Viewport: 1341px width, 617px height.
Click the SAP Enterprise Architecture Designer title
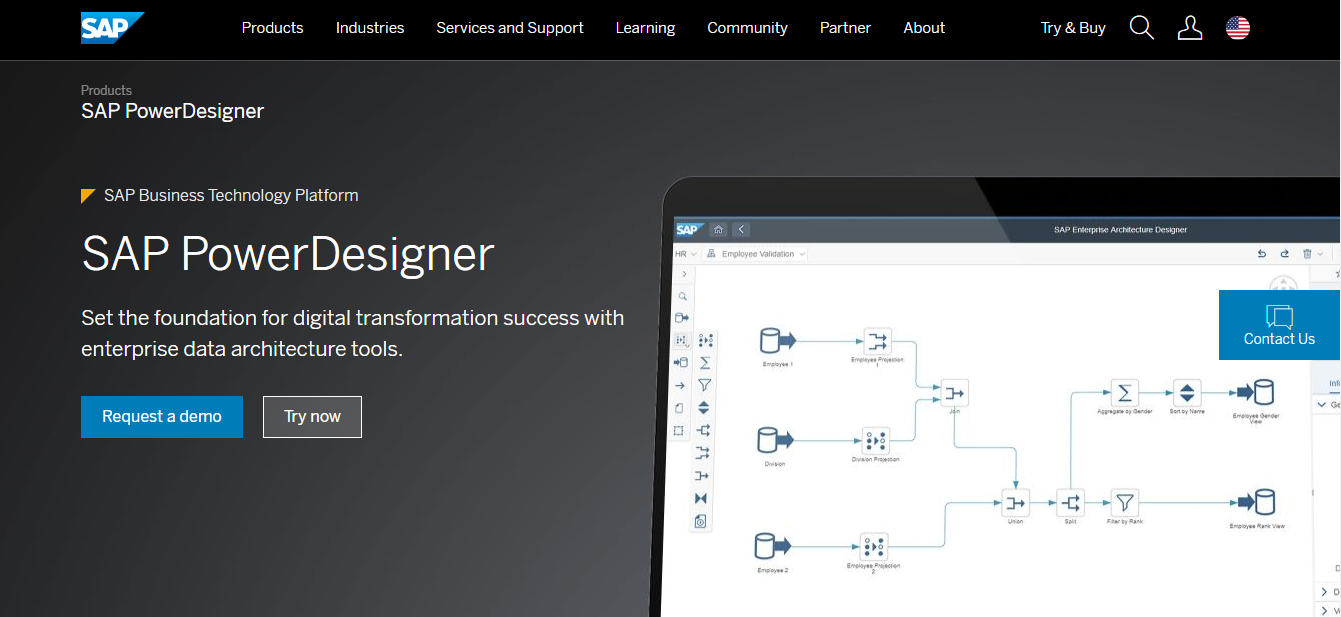click(1120, 230)
